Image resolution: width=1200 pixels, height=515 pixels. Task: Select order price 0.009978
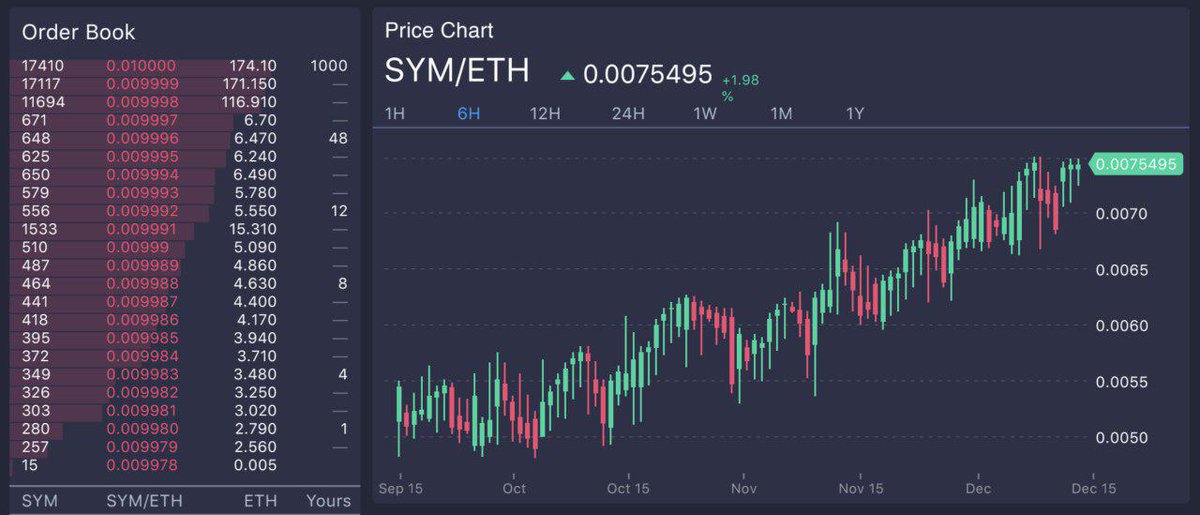(x=141, y=465)
